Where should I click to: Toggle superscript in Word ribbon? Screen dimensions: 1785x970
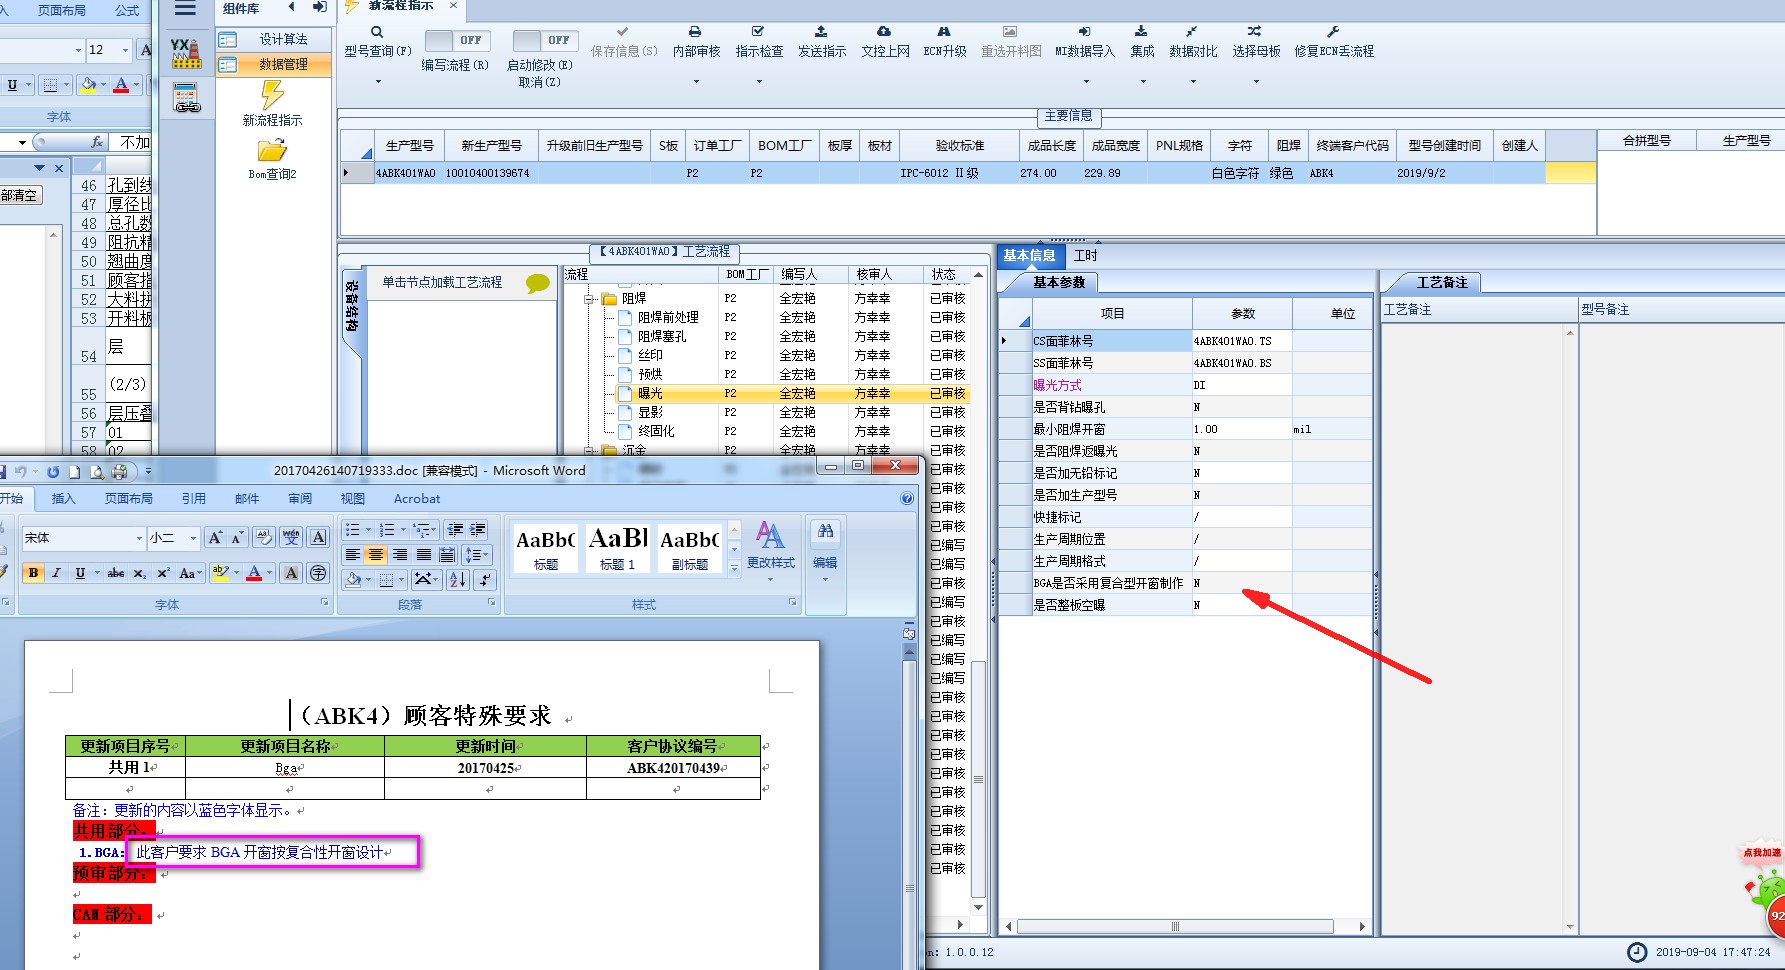pos(163,573)
